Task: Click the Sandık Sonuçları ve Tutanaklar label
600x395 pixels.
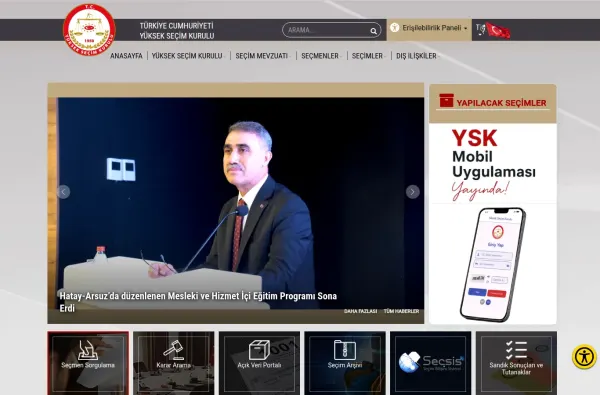Action: (x=516, y=368)
